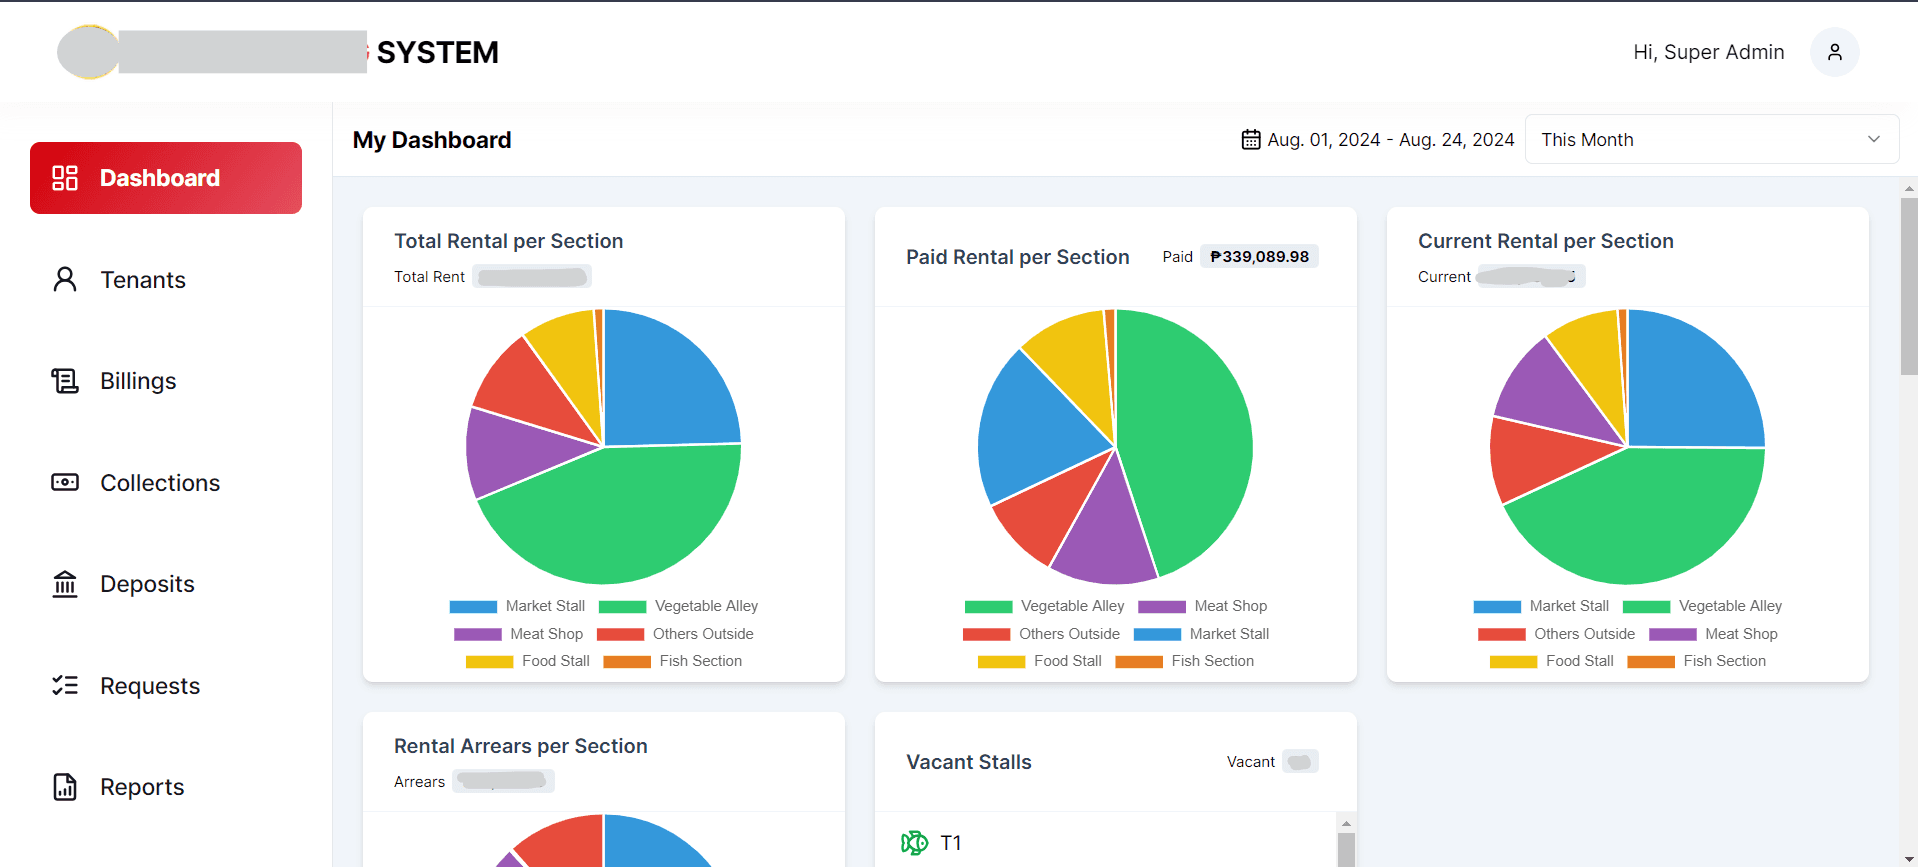Viewport: 1918px width, 867px height.
Task: Toggle Meat Shop legend in Paid Rental chart
Action: 1203,606
